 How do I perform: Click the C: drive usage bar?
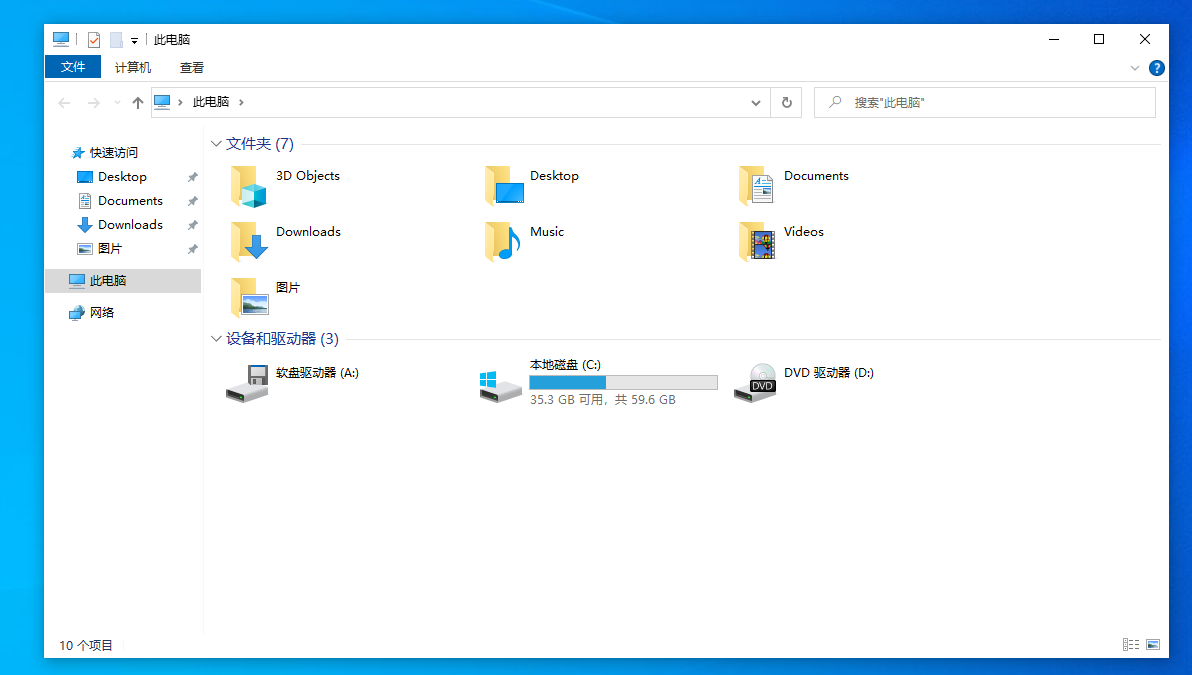click(623, 382)
